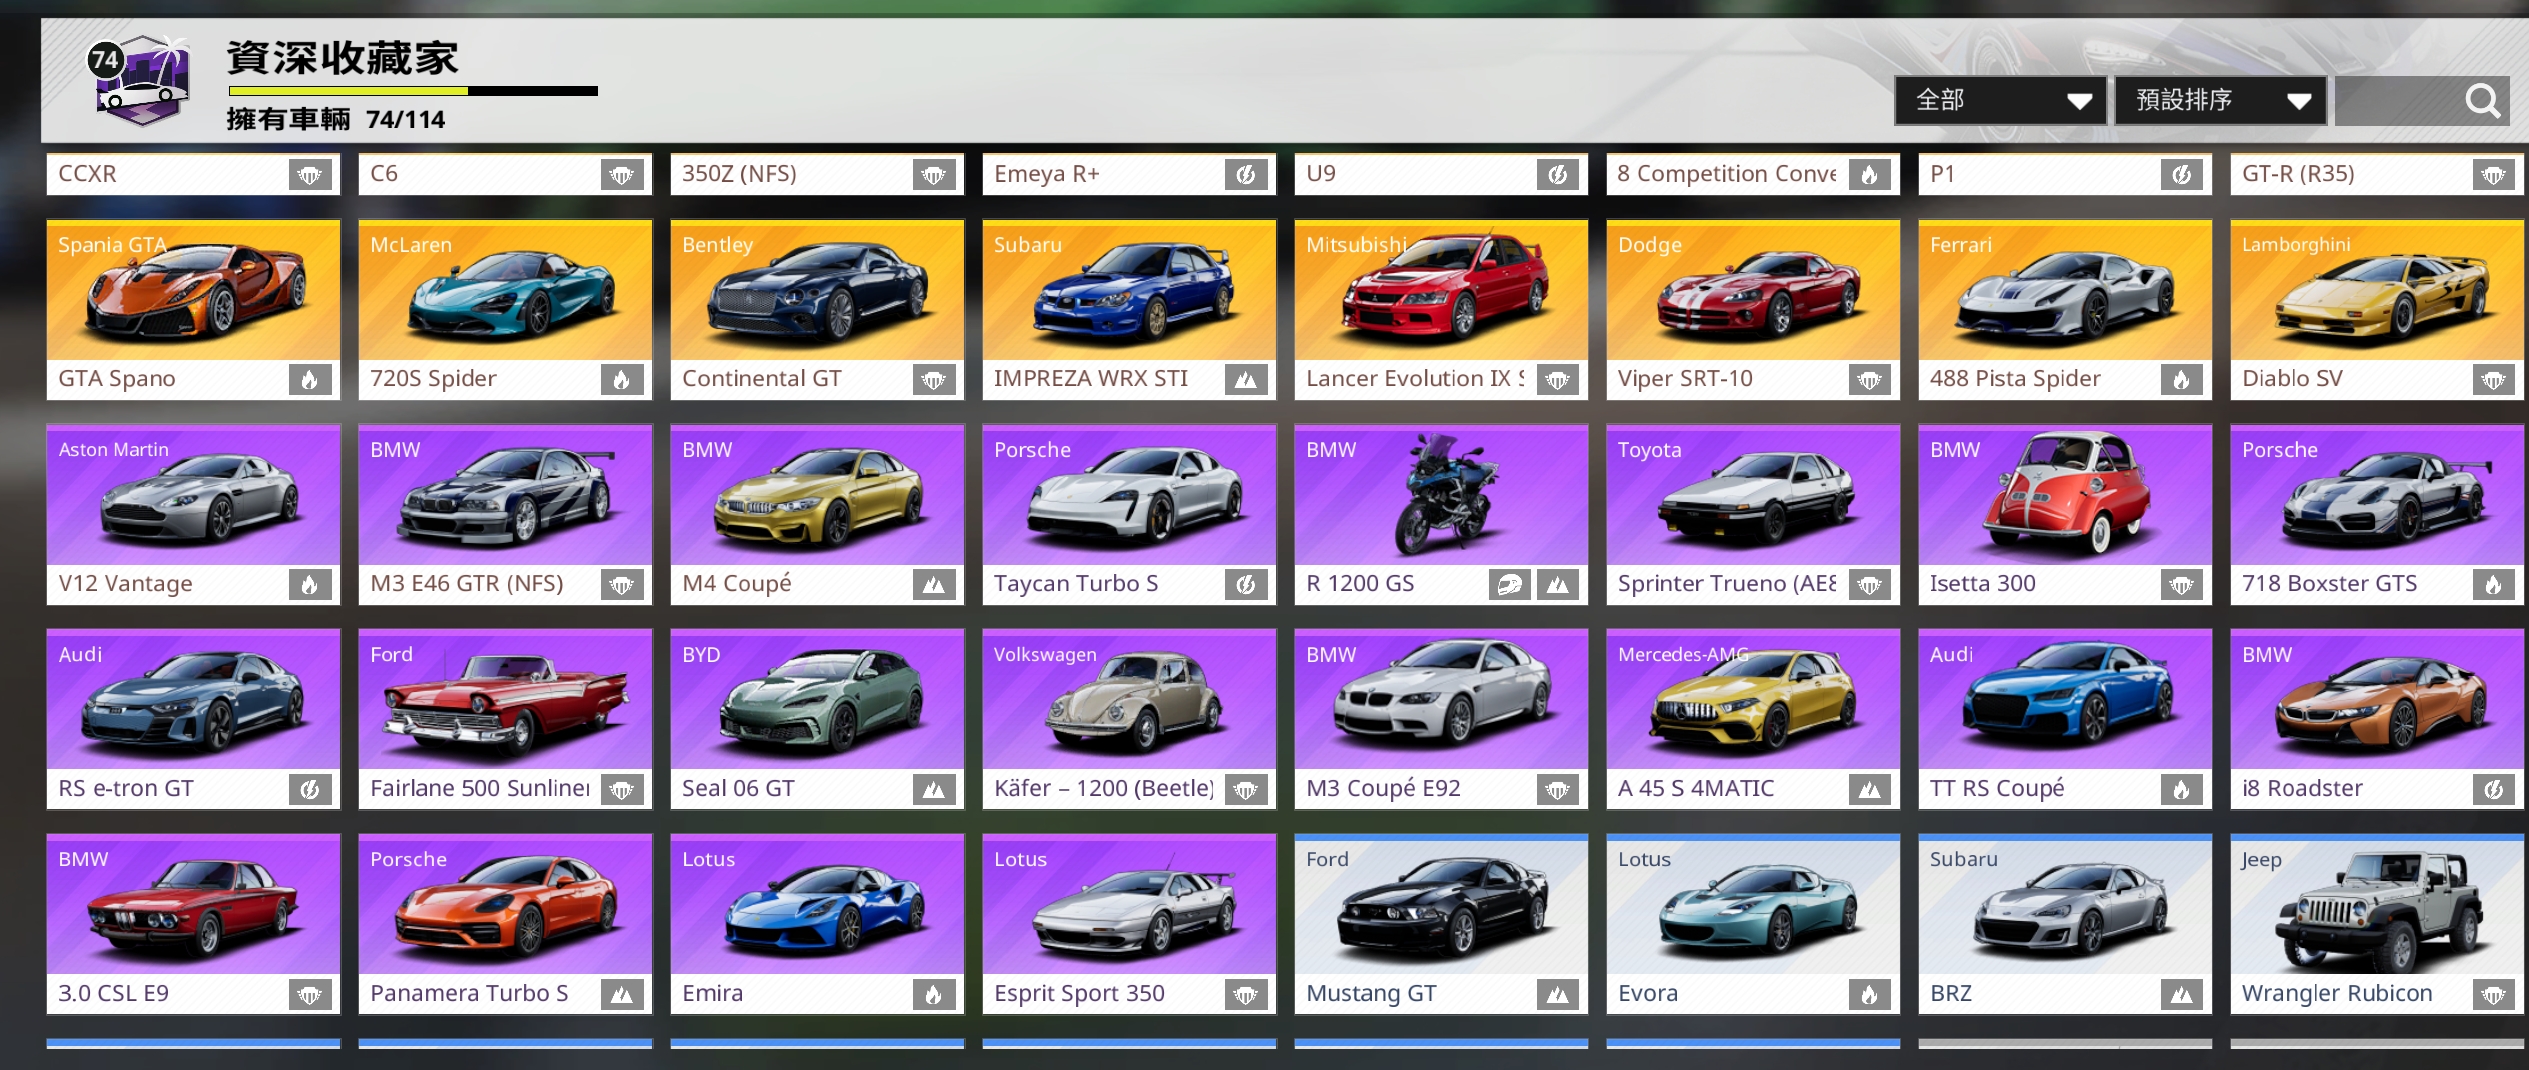
Task: Click electric icon on i8 Roadster card
Action: coord(2493,790)
